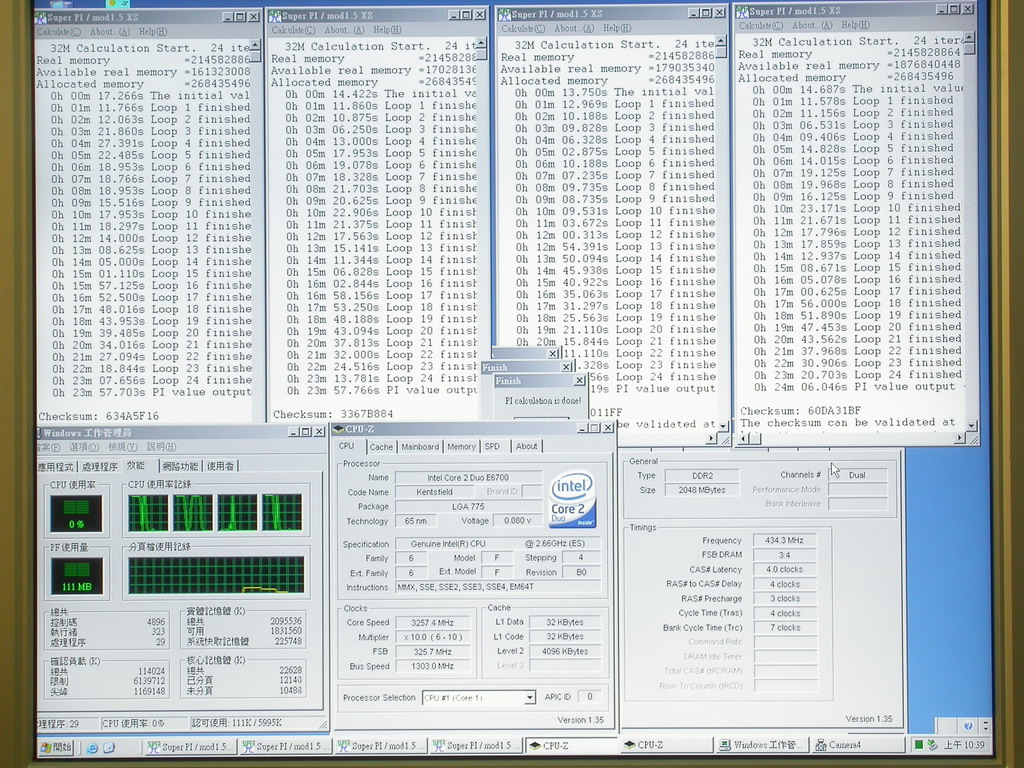Launch Internet Explorer from quick launch
The width and height of the screenshot is (1024, 768).
pos(91,746)
